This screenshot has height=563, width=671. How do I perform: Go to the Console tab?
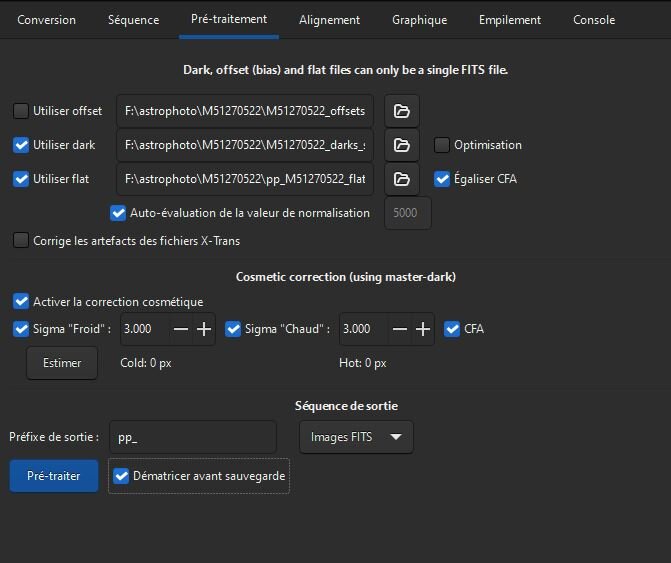click(594, 20)
